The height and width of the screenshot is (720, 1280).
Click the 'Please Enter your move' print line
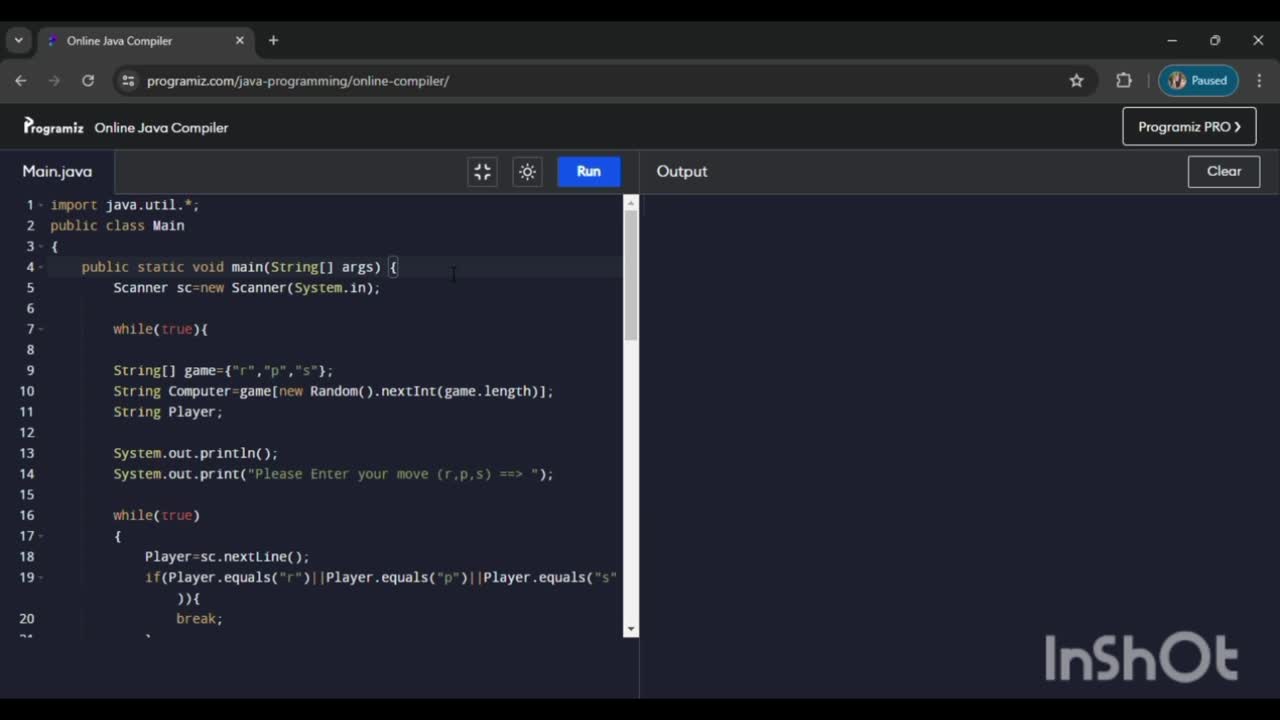tap(333, 474)
